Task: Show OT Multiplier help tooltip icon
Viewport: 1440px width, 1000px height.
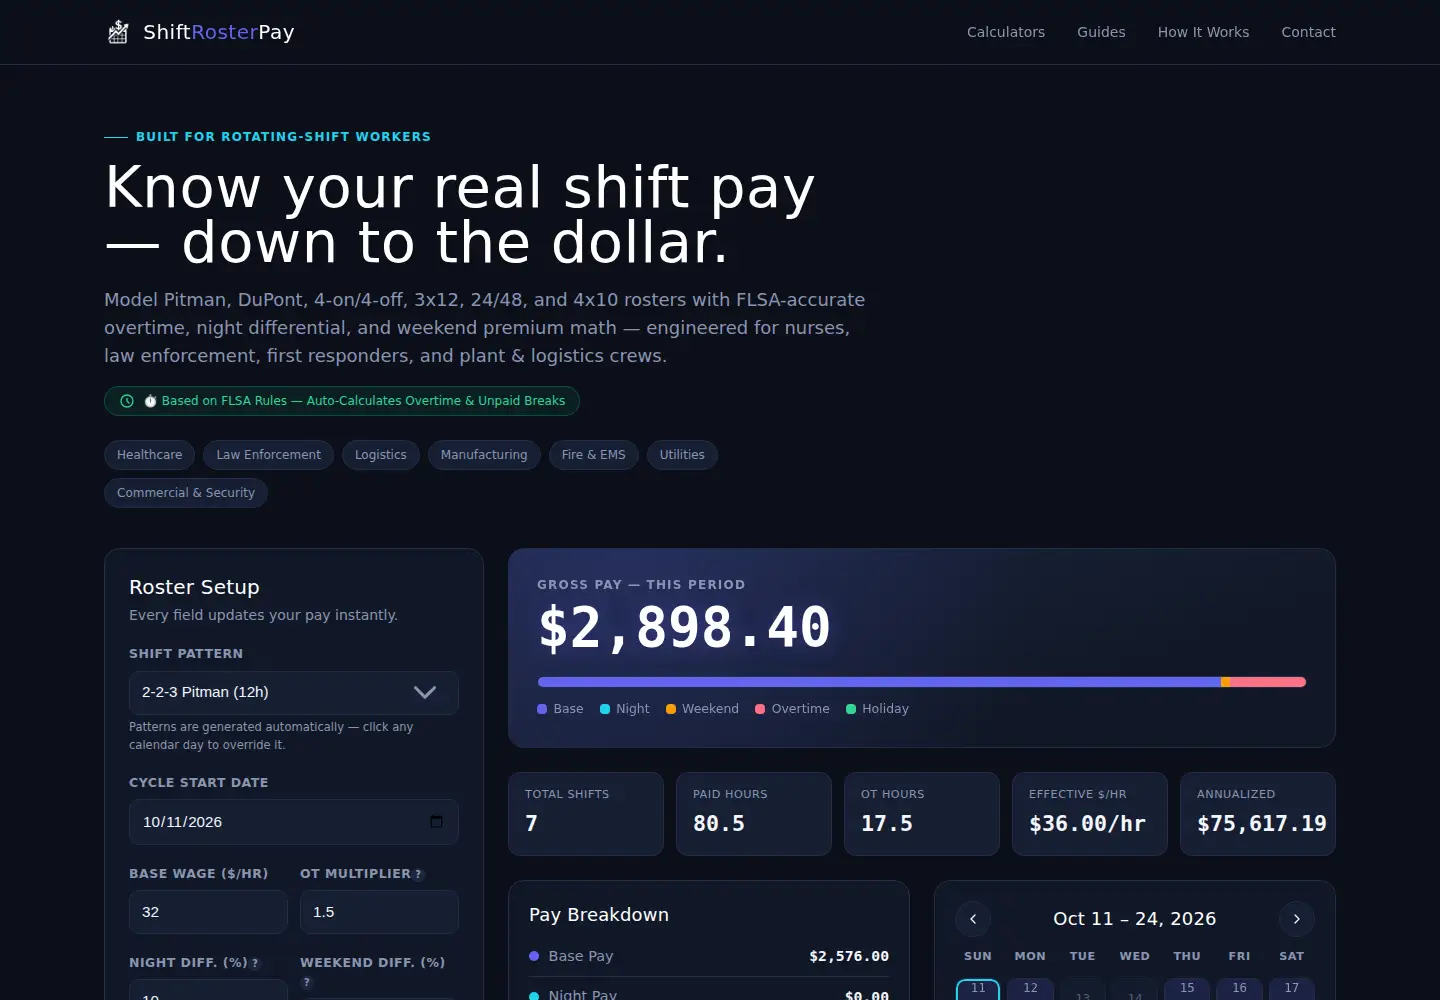Action: tap(419, 875)
